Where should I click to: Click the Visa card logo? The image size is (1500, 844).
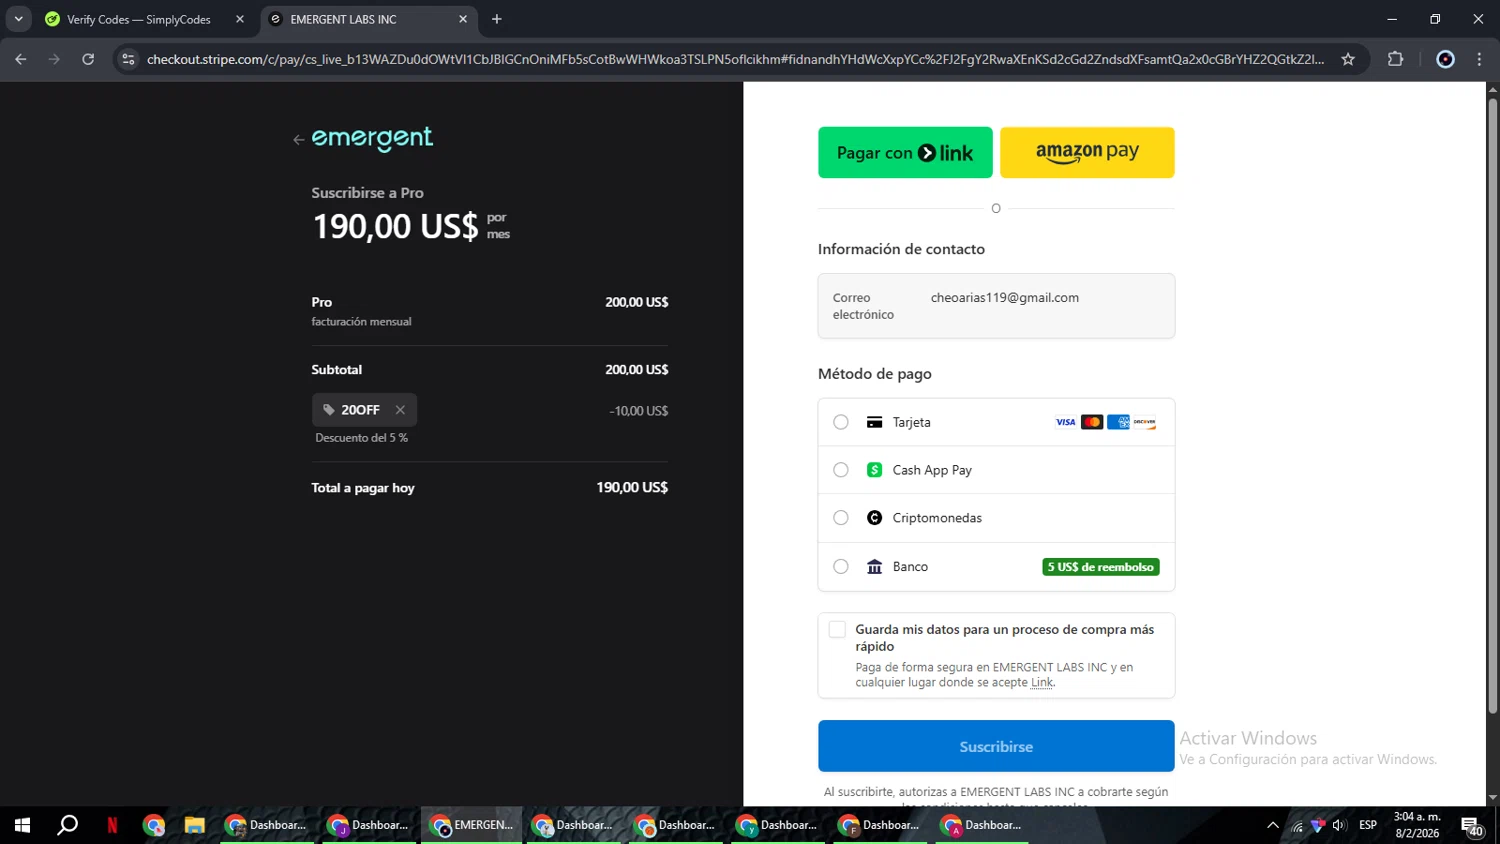pyautogui.click(x=1066, y=422)
